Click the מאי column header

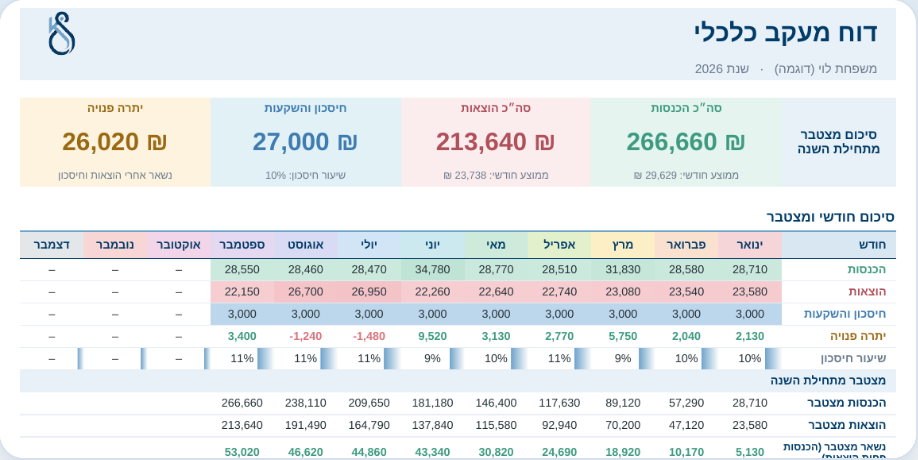(x=496, y=245)
